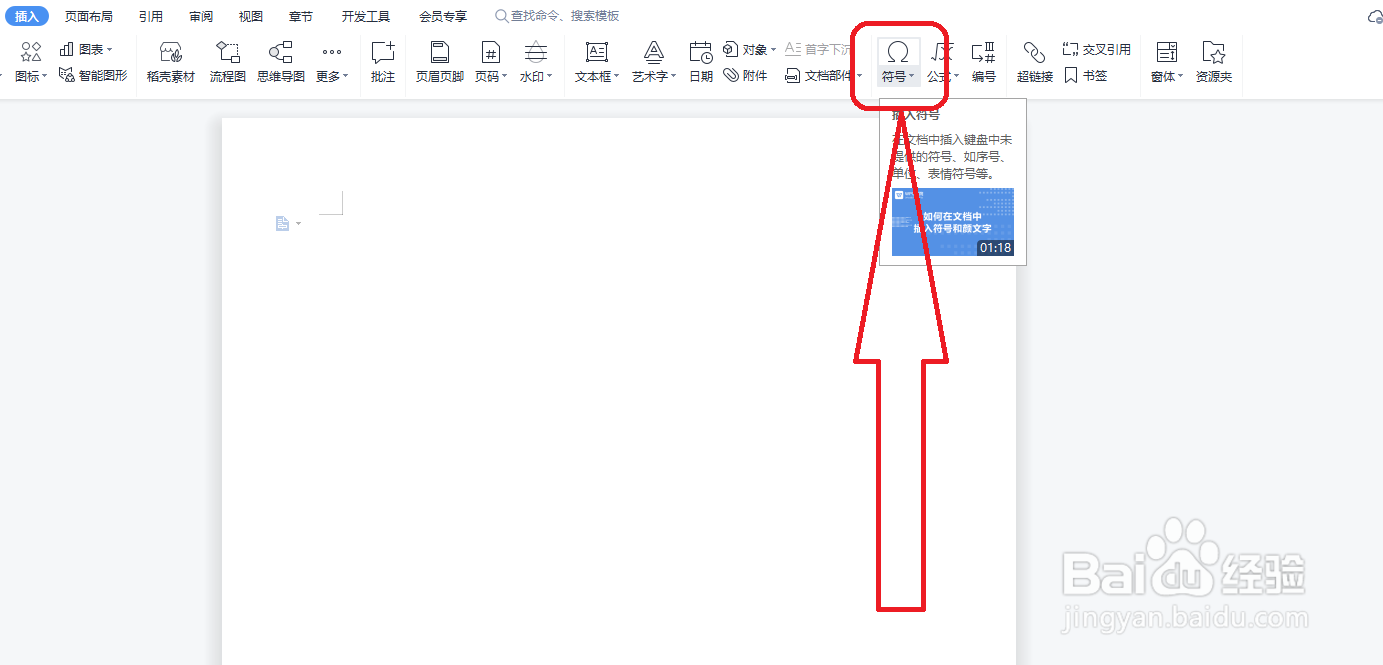This screenshot has height=665, width=1383.
Task: Insert a 交叉引用 cross reference
Action: pos(1096,49)
